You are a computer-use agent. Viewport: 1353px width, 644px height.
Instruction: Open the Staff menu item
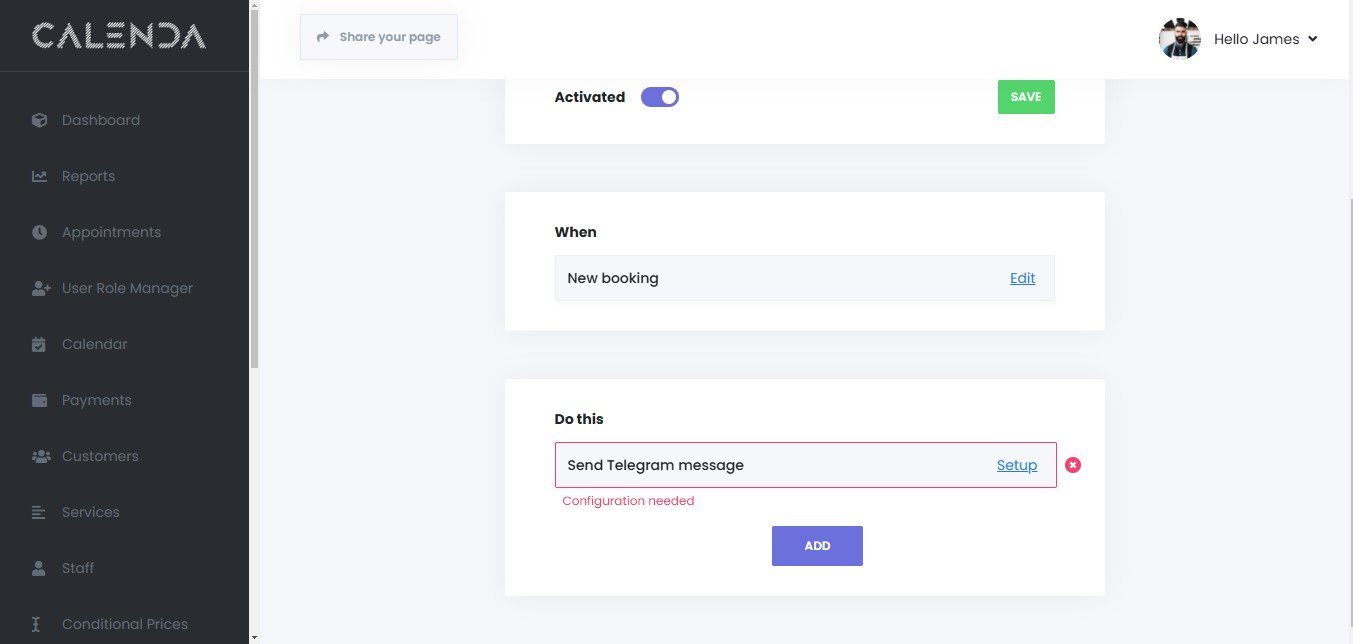coord(78,568)
